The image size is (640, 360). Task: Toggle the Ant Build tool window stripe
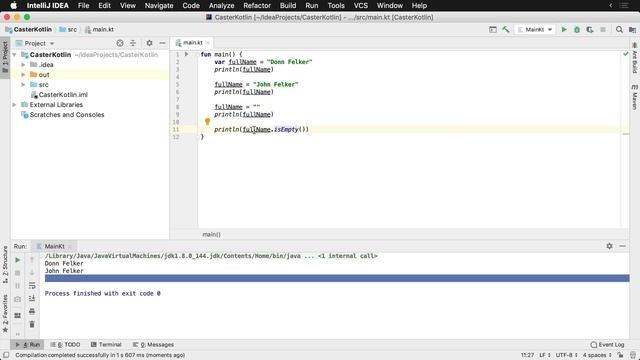(x=635, y=59)
